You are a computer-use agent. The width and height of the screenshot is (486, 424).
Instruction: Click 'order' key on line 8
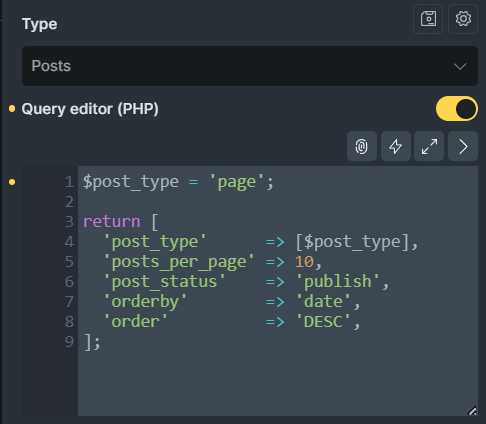point(136,322)
